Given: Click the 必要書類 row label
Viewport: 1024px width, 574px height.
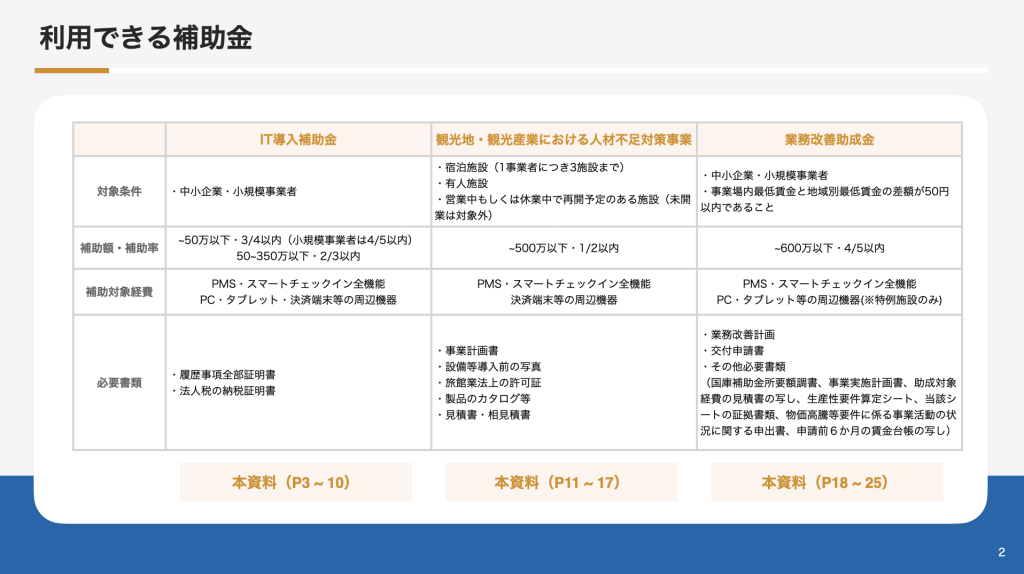Looking at the screenshot, I should [119, 383].
